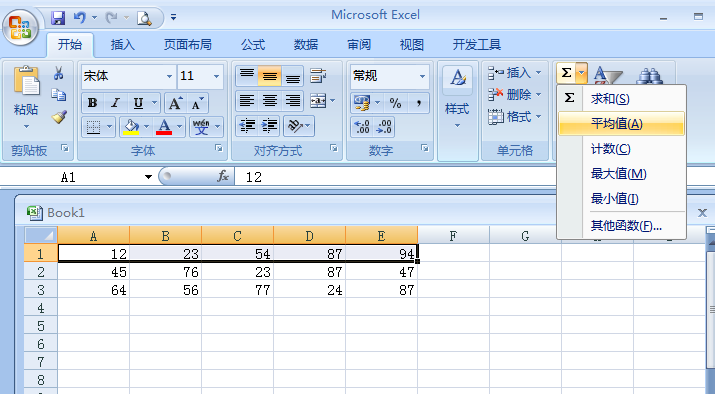Apply percent style to cells
The width and height of the screenshot is (715, 394).
(395, 103)
